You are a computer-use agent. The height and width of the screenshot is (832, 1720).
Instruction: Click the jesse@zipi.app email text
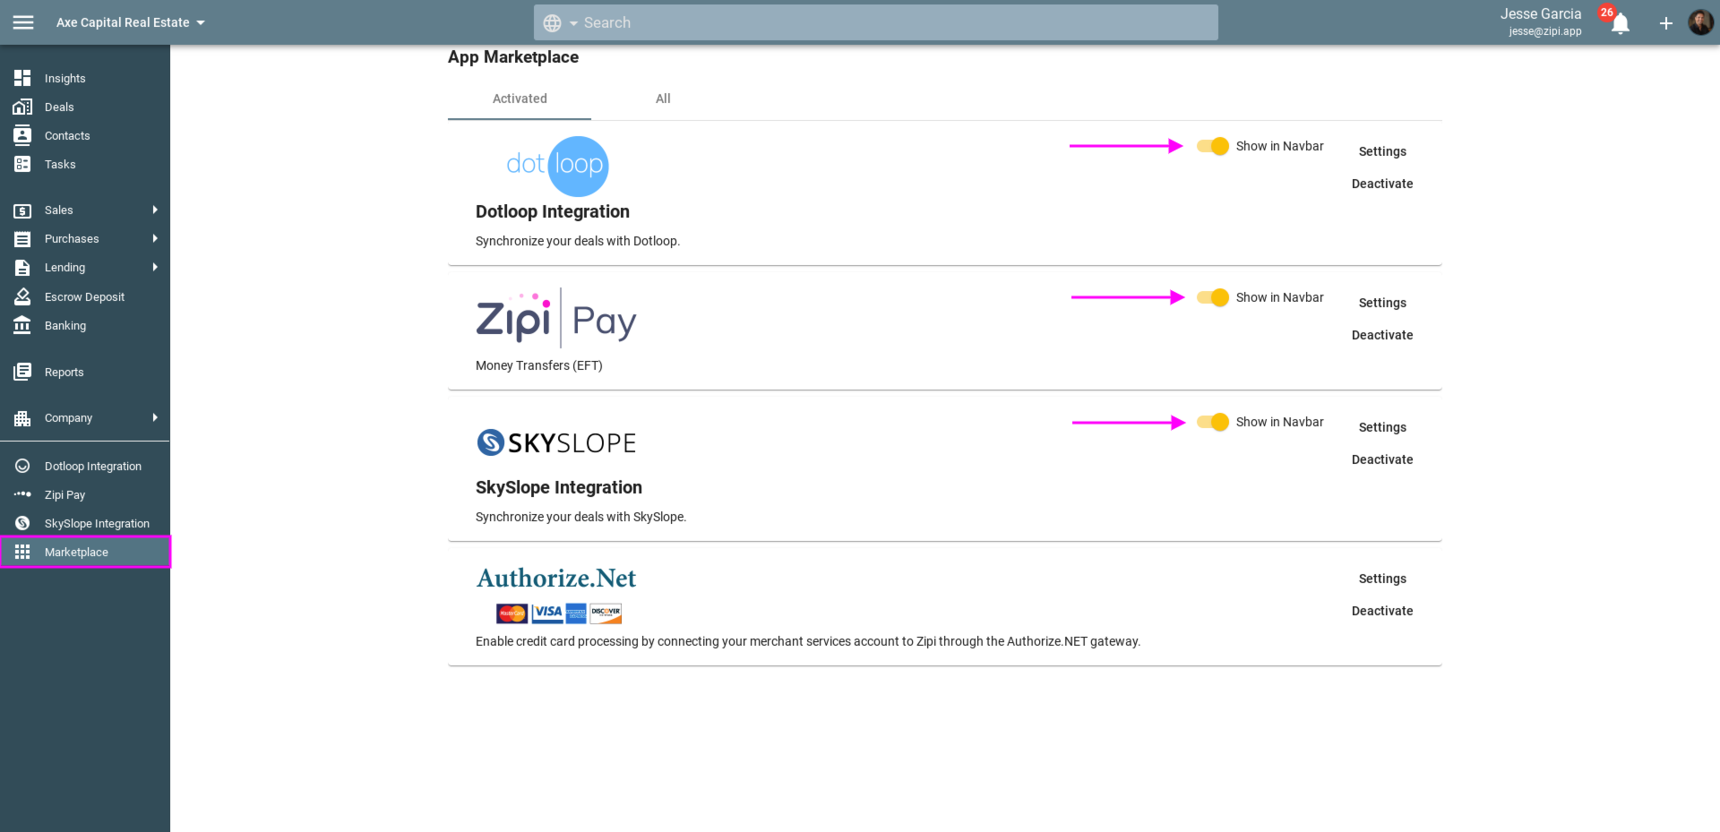tap(1545, 32)
